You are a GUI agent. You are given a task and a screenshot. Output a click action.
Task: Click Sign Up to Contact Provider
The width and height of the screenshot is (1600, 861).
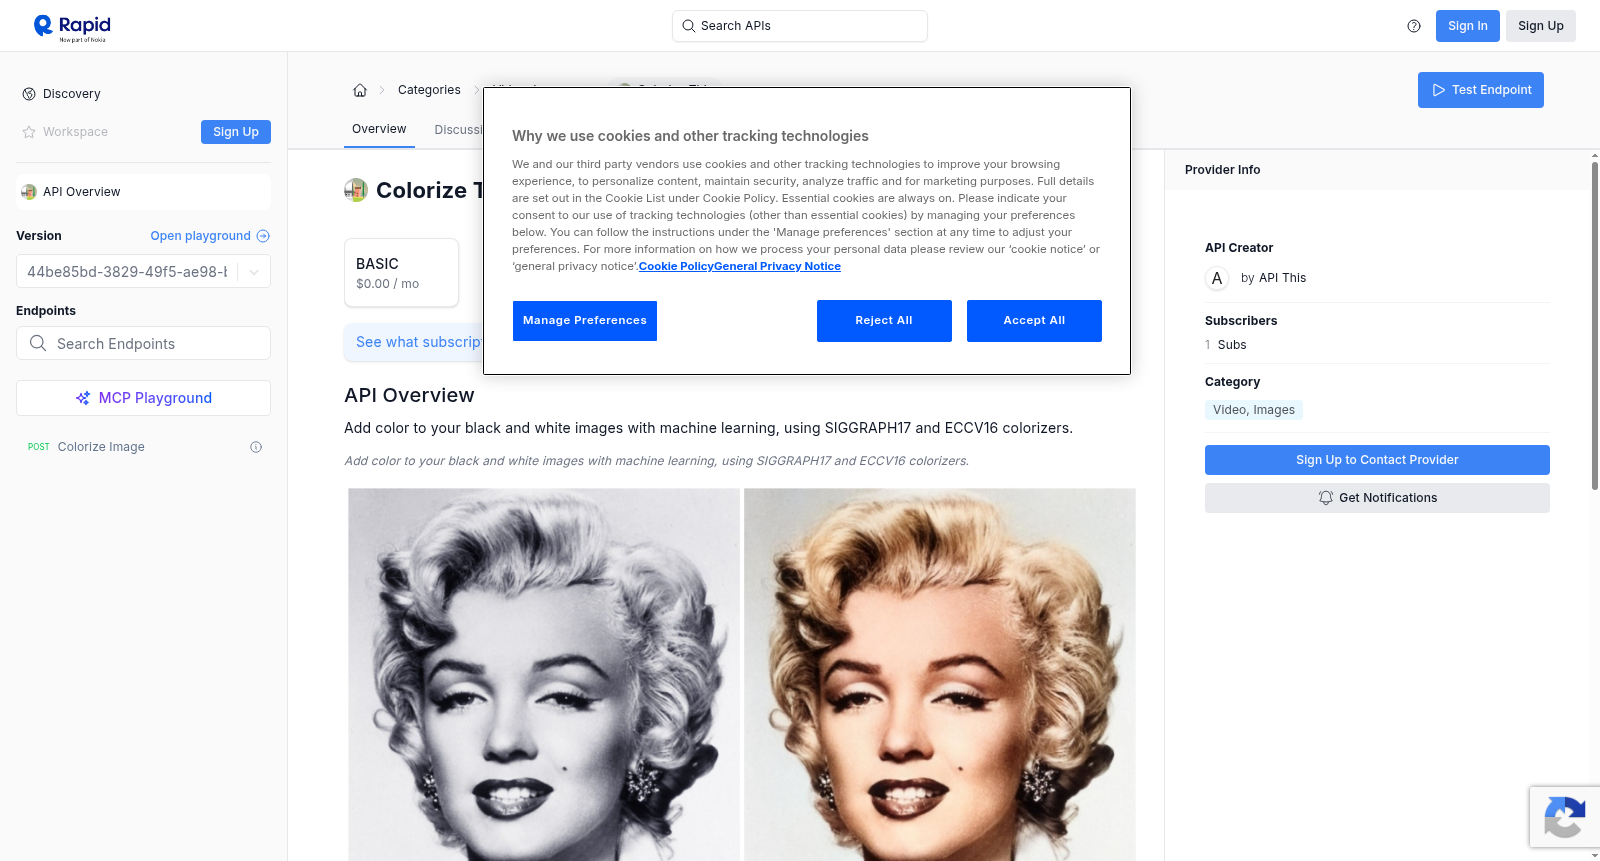(x=1377, y=460)
